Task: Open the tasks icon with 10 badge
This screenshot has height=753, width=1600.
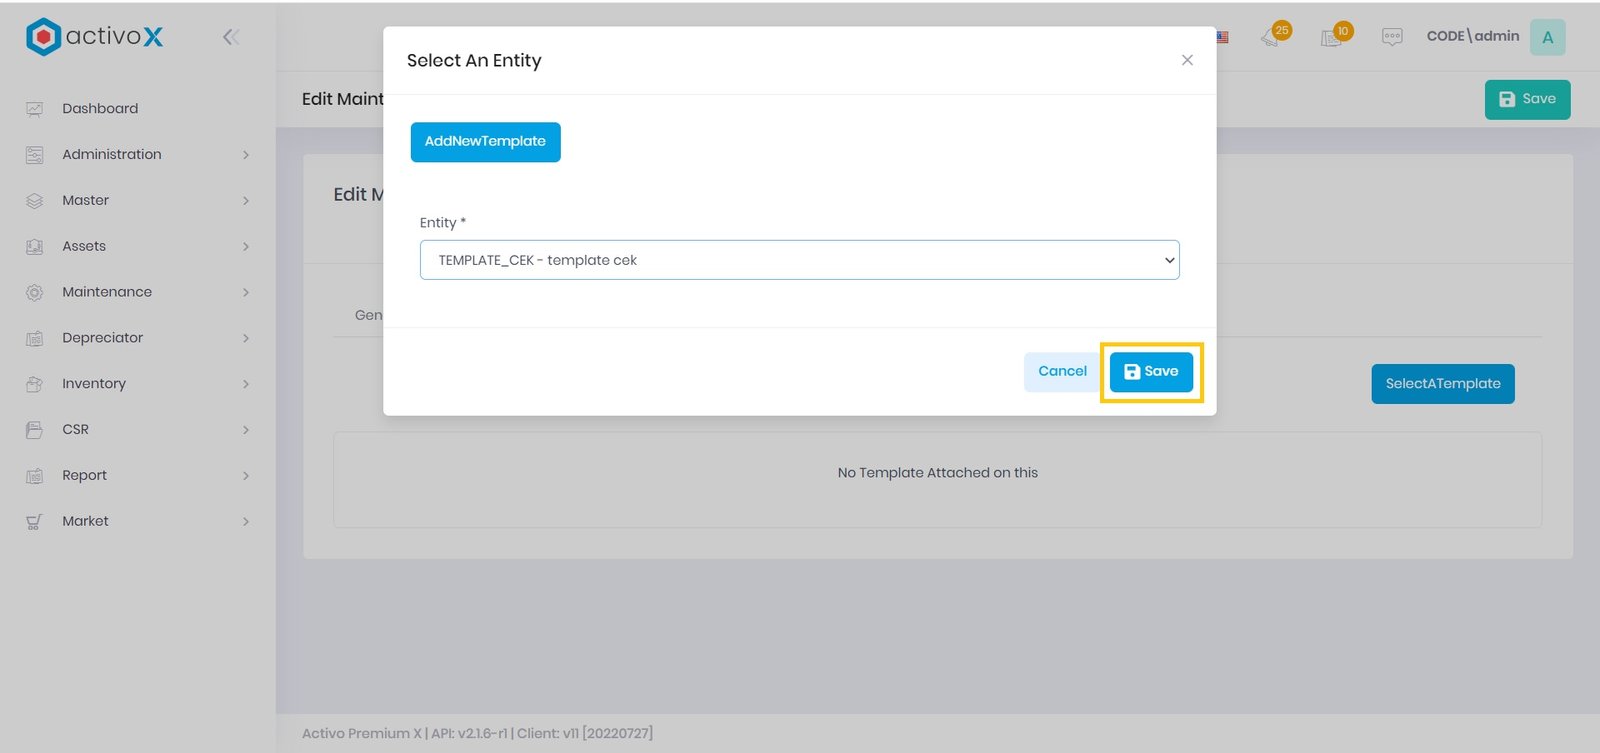Action: pos(1332,37)
